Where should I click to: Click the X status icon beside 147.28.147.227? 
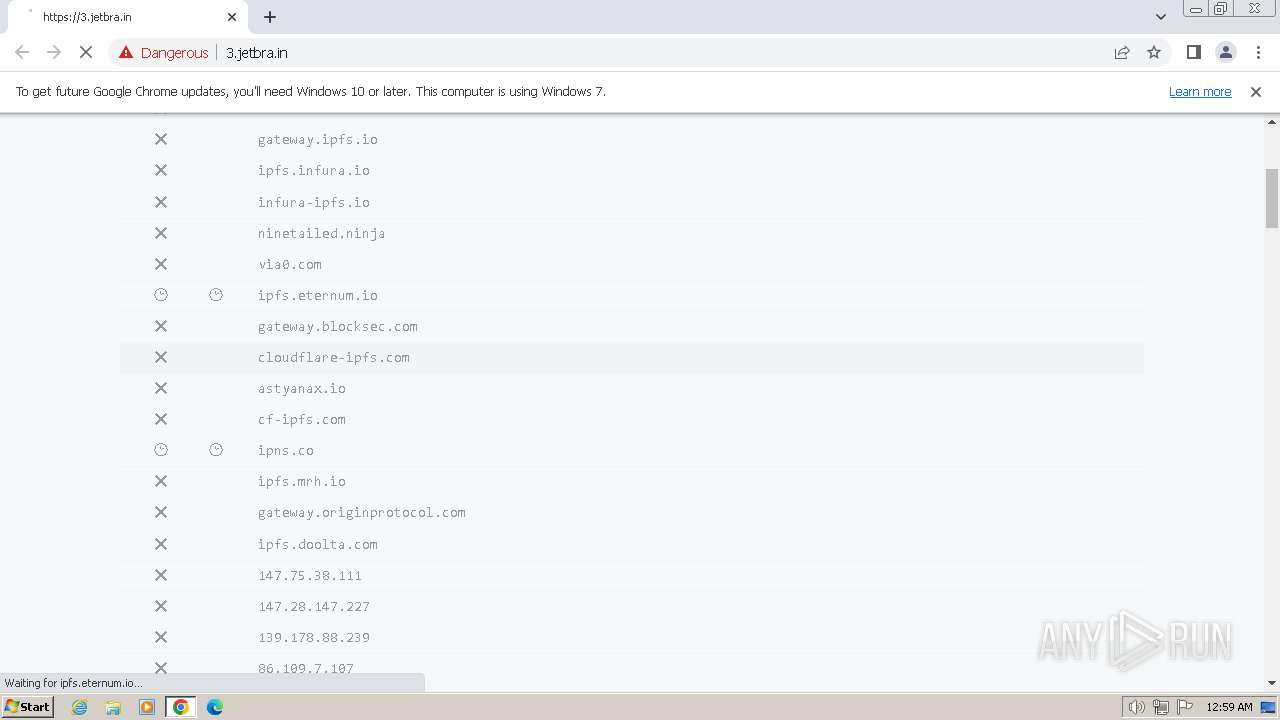tap(161, 606)
